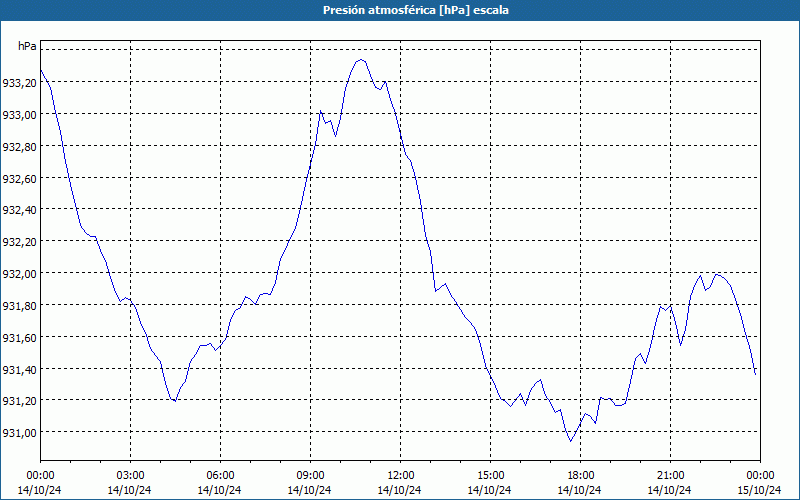Click the 'hPa' unit label
800x500 pixels.
point(27,46)
